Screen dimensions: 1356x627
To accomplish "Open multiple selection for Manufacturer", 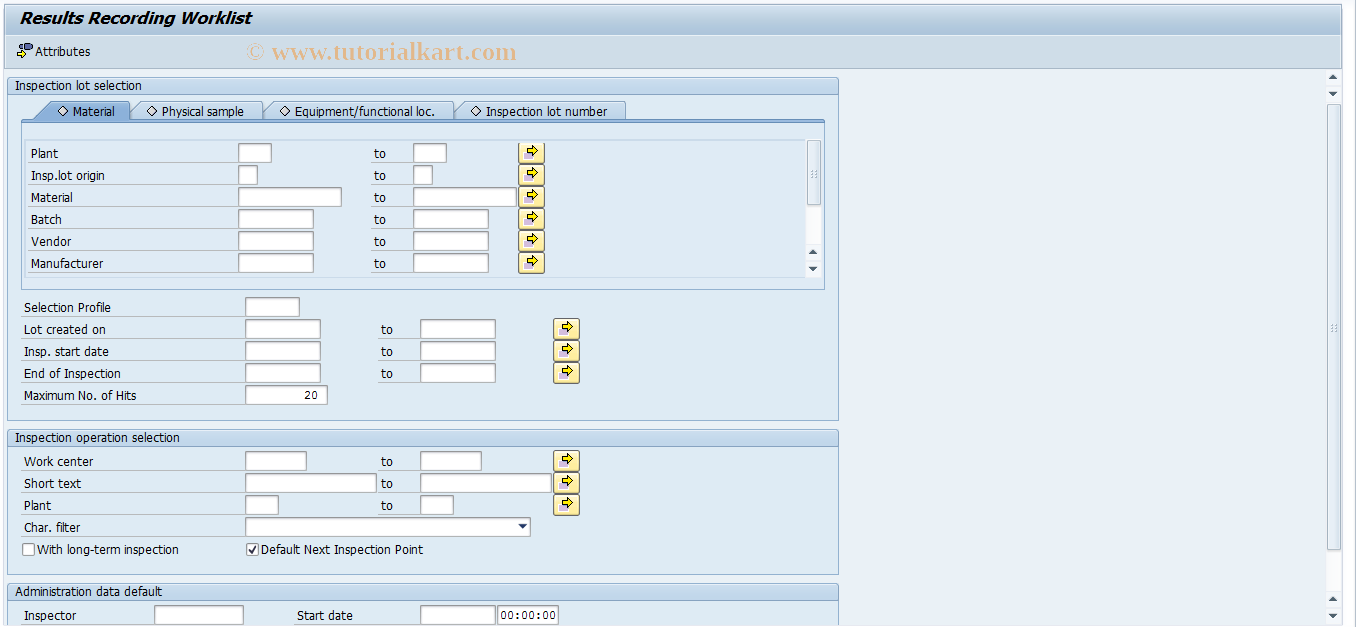I will 531,262.
